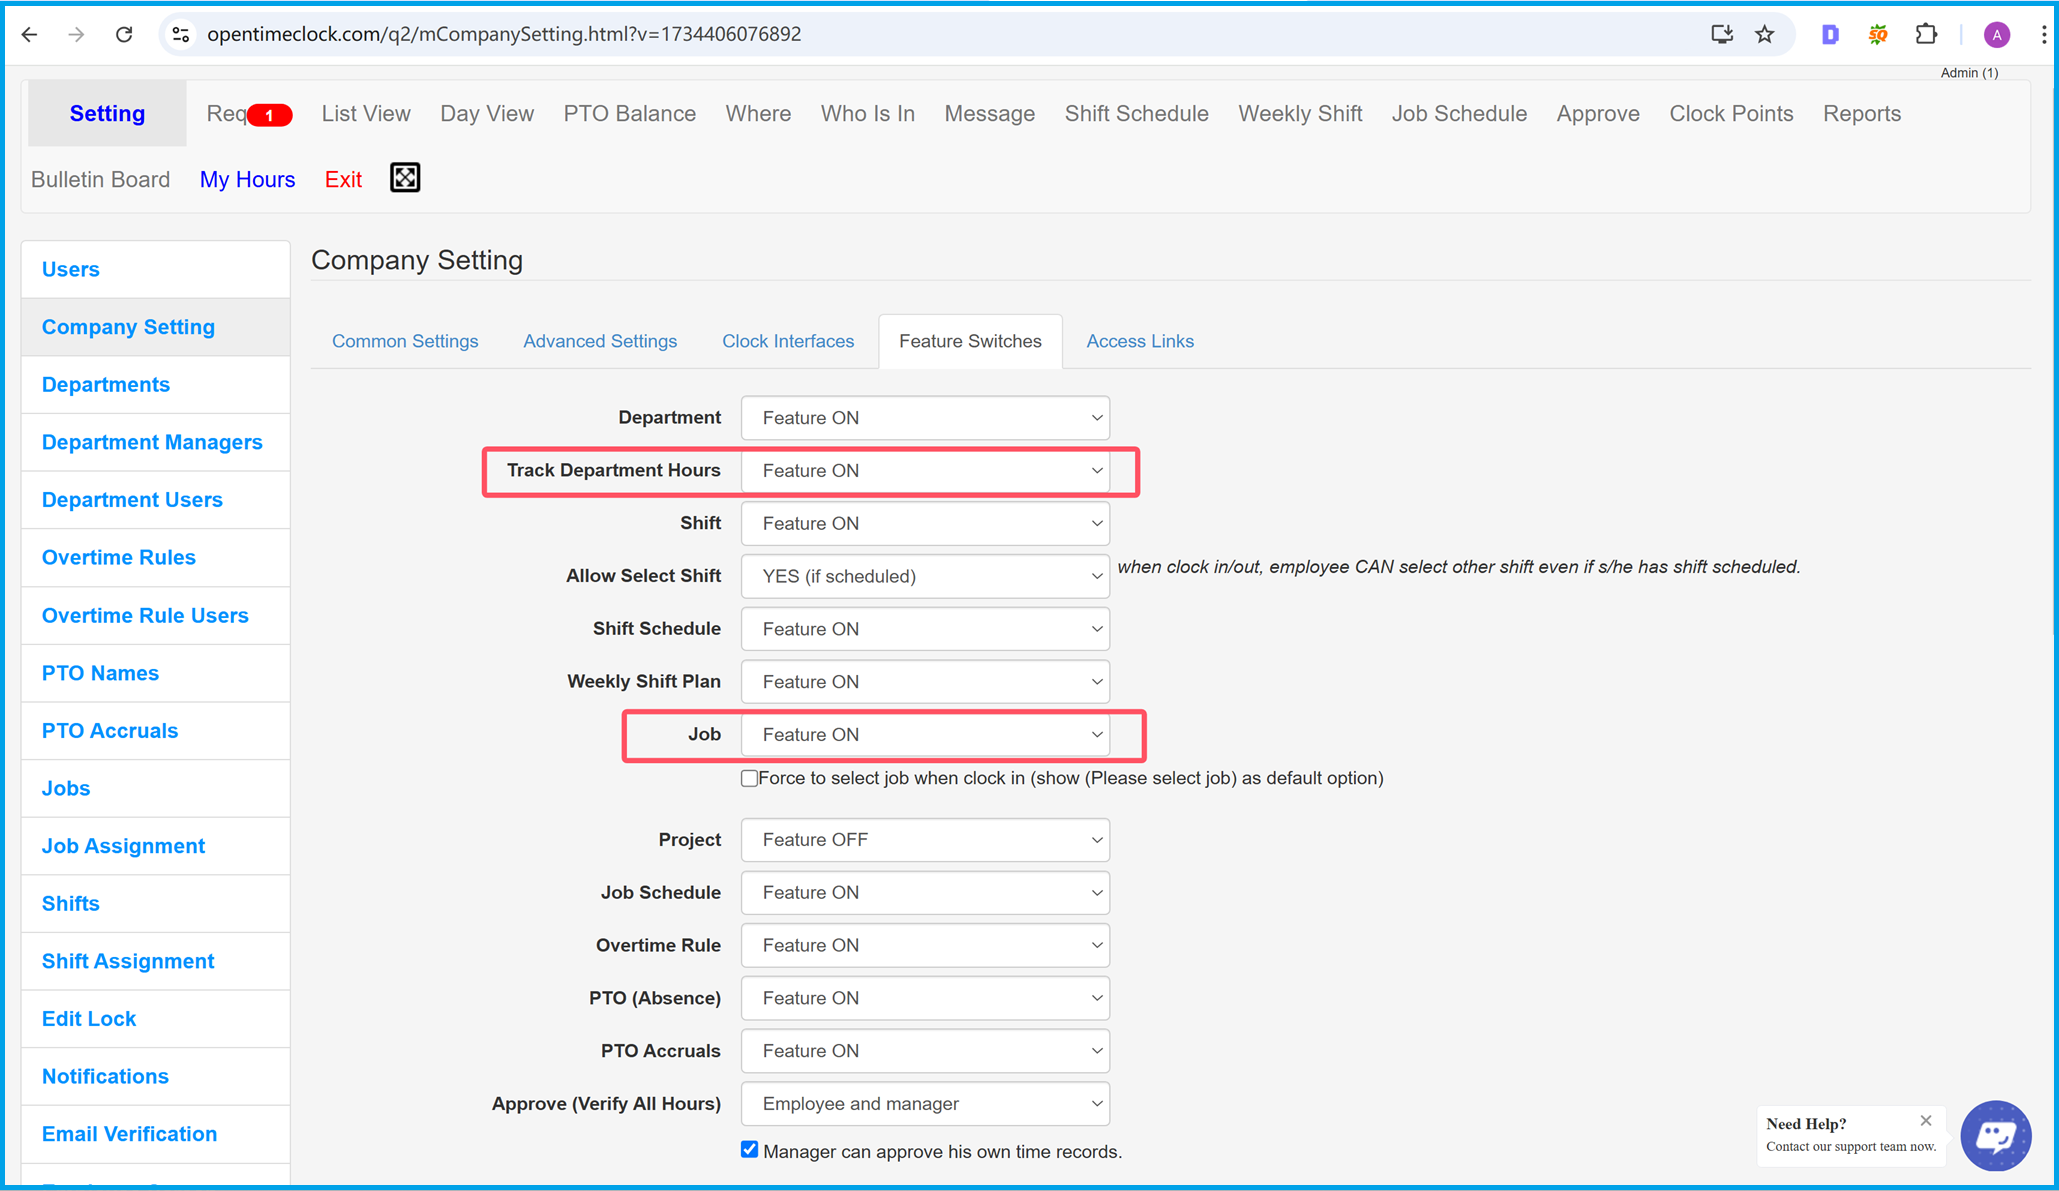Click the My Hours link
The image size is (2059, 1191).
click(x=248, y=179)
